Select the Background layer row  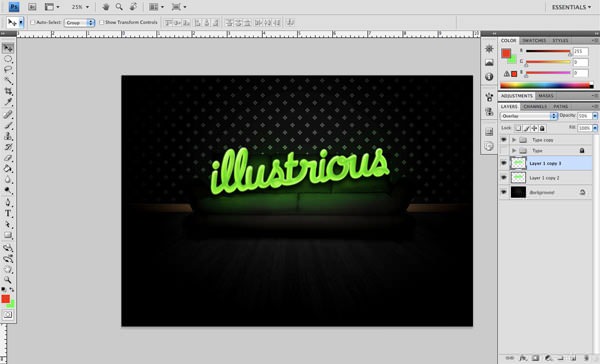546,192
